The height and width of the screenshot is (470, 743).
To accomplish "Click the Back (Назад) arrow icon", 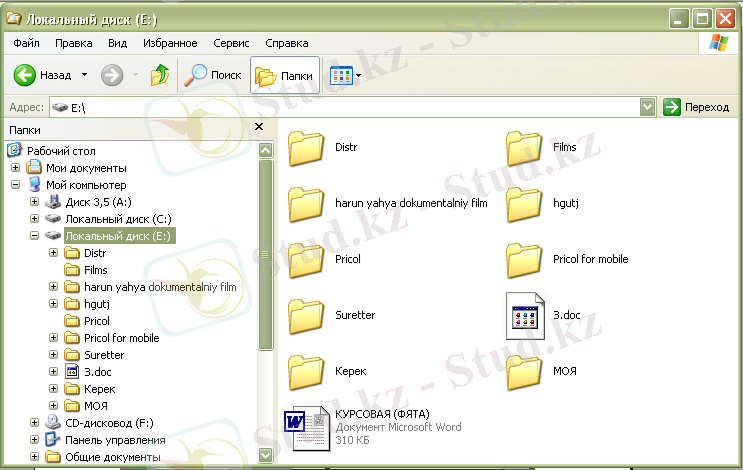I will [25, 75].
